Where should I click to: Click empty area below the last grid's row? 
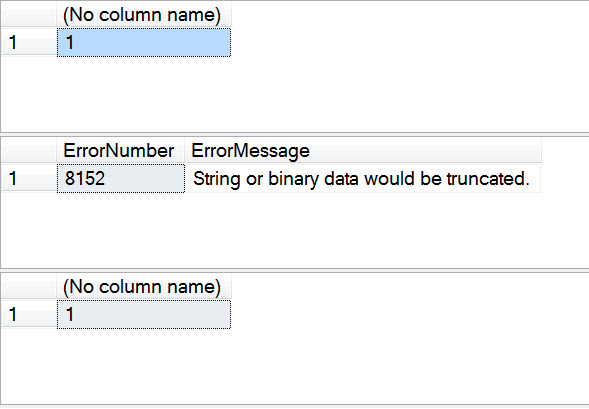pos(294,366)
